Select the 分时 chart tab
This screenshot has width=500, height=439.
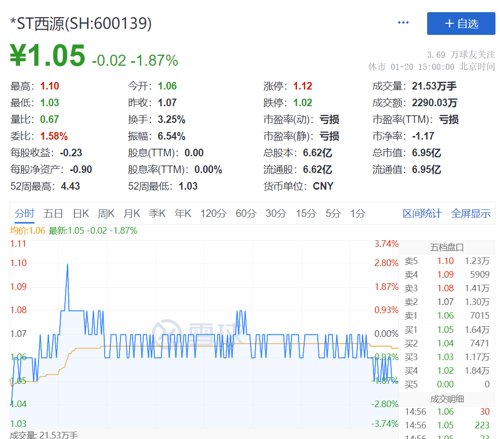[x=24, y=213]
